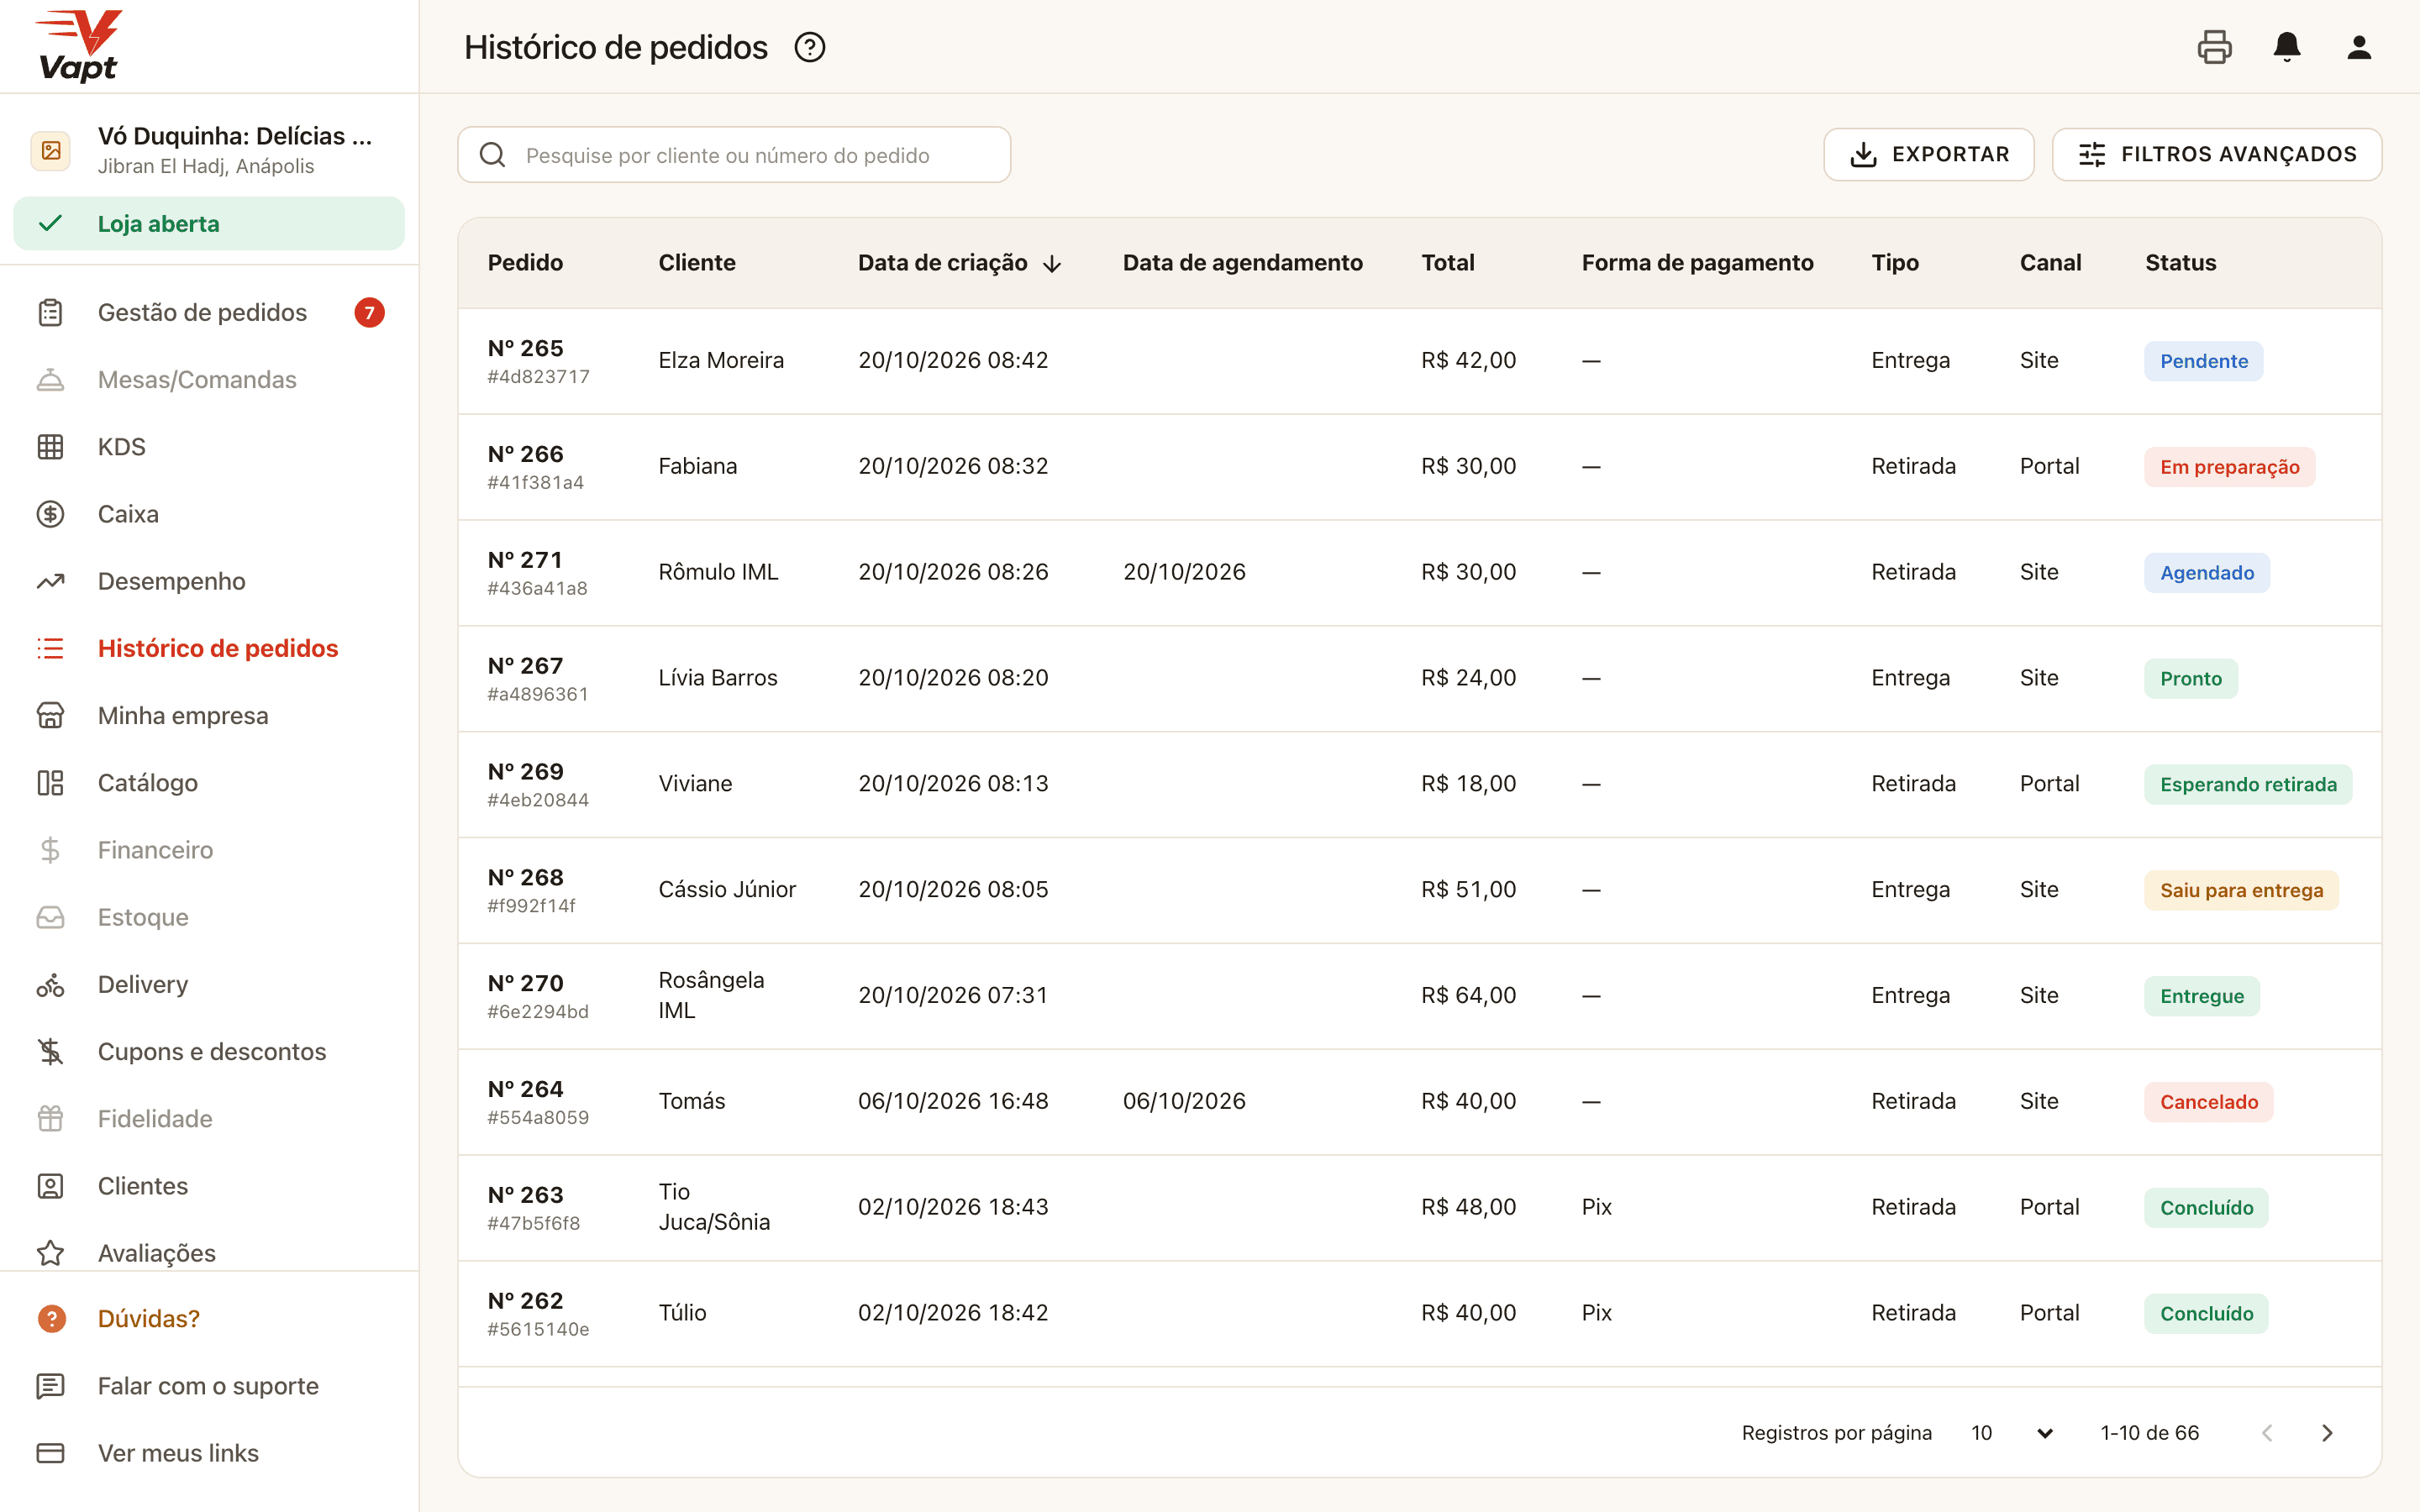
Task: Click the Cupons e descontos icon
Action: (x=50, y=1052)
